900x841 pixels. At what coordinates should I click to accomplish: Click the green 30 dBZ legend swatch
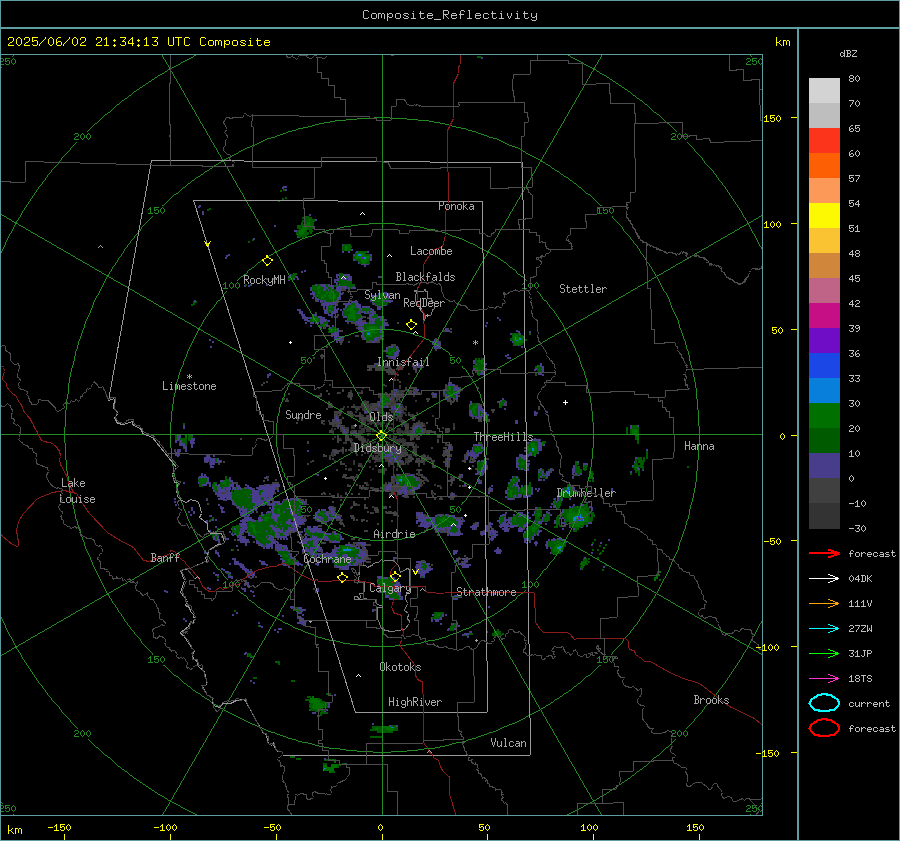point(824,416)
